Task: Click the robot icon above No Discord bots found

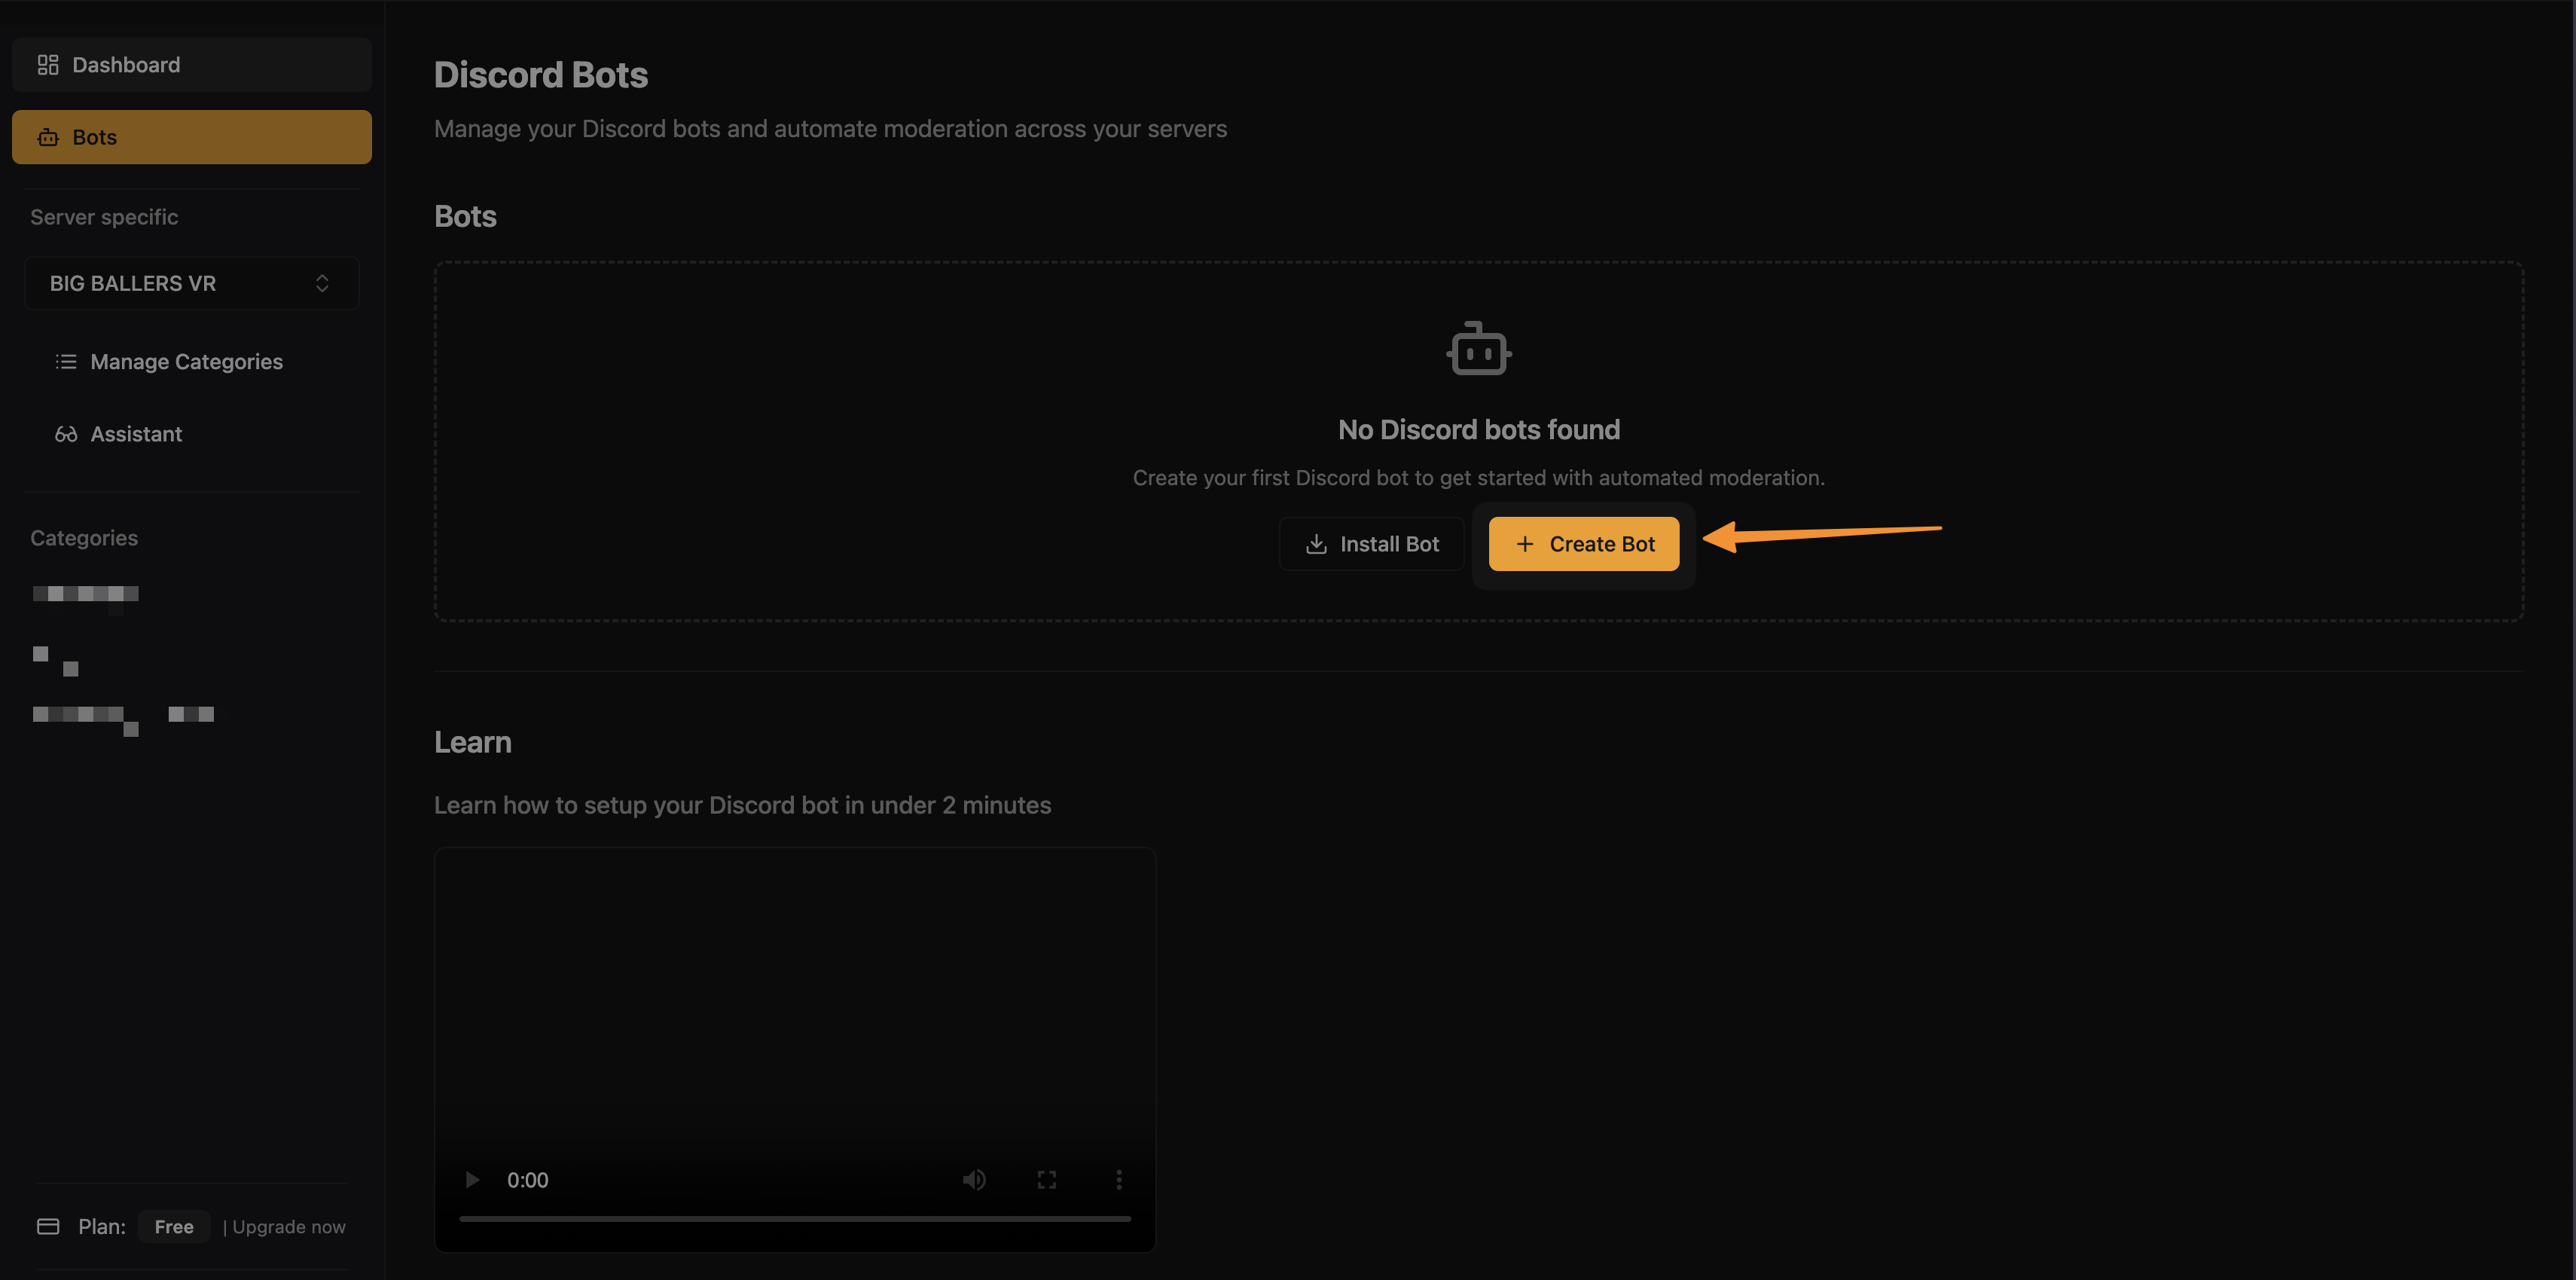Action: [1478, 349]
